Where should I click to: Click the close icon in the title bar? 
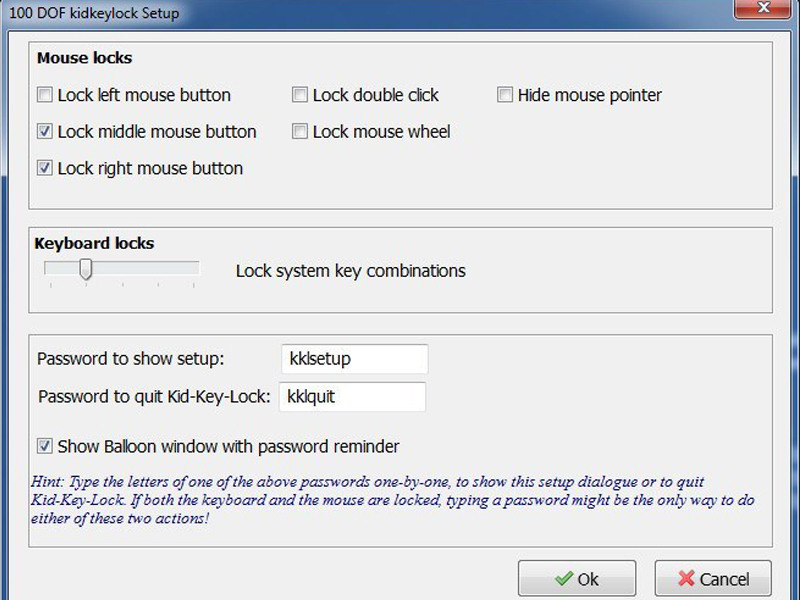tap(763, 10)
